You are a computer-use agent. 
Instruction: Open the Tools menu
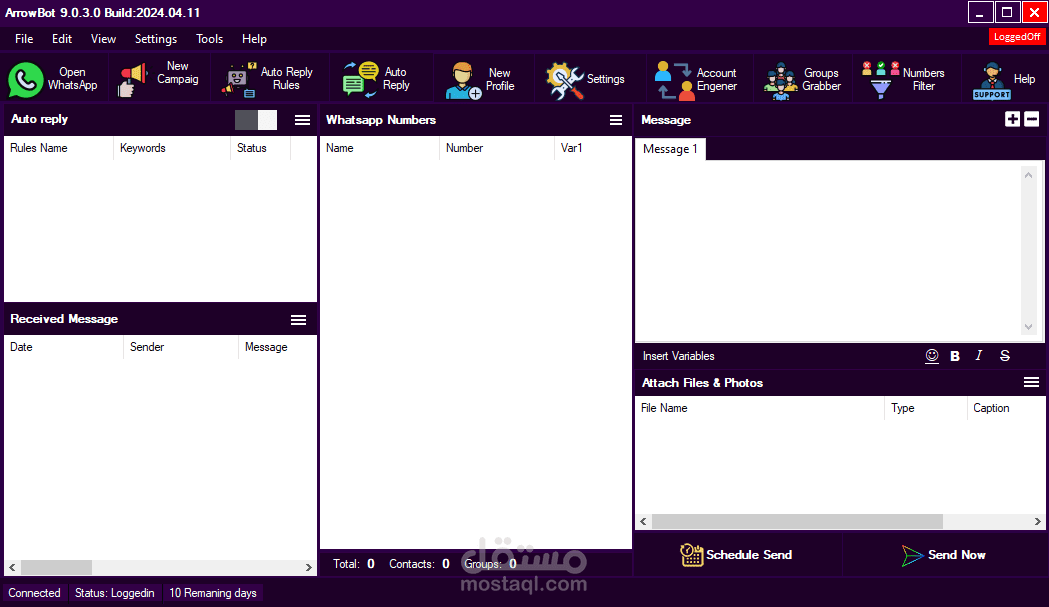[209, 39]
